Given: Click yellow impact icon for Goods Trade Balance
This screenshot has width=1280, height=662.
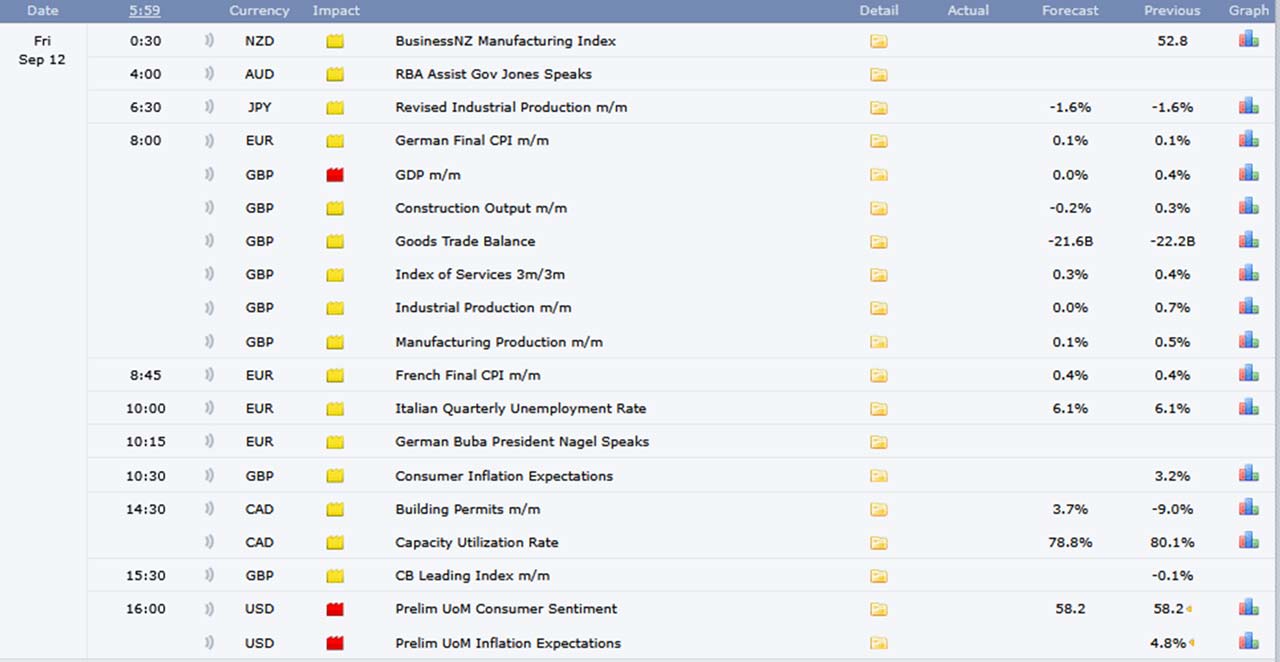Looking at the screenshot, I should (335, 241).
